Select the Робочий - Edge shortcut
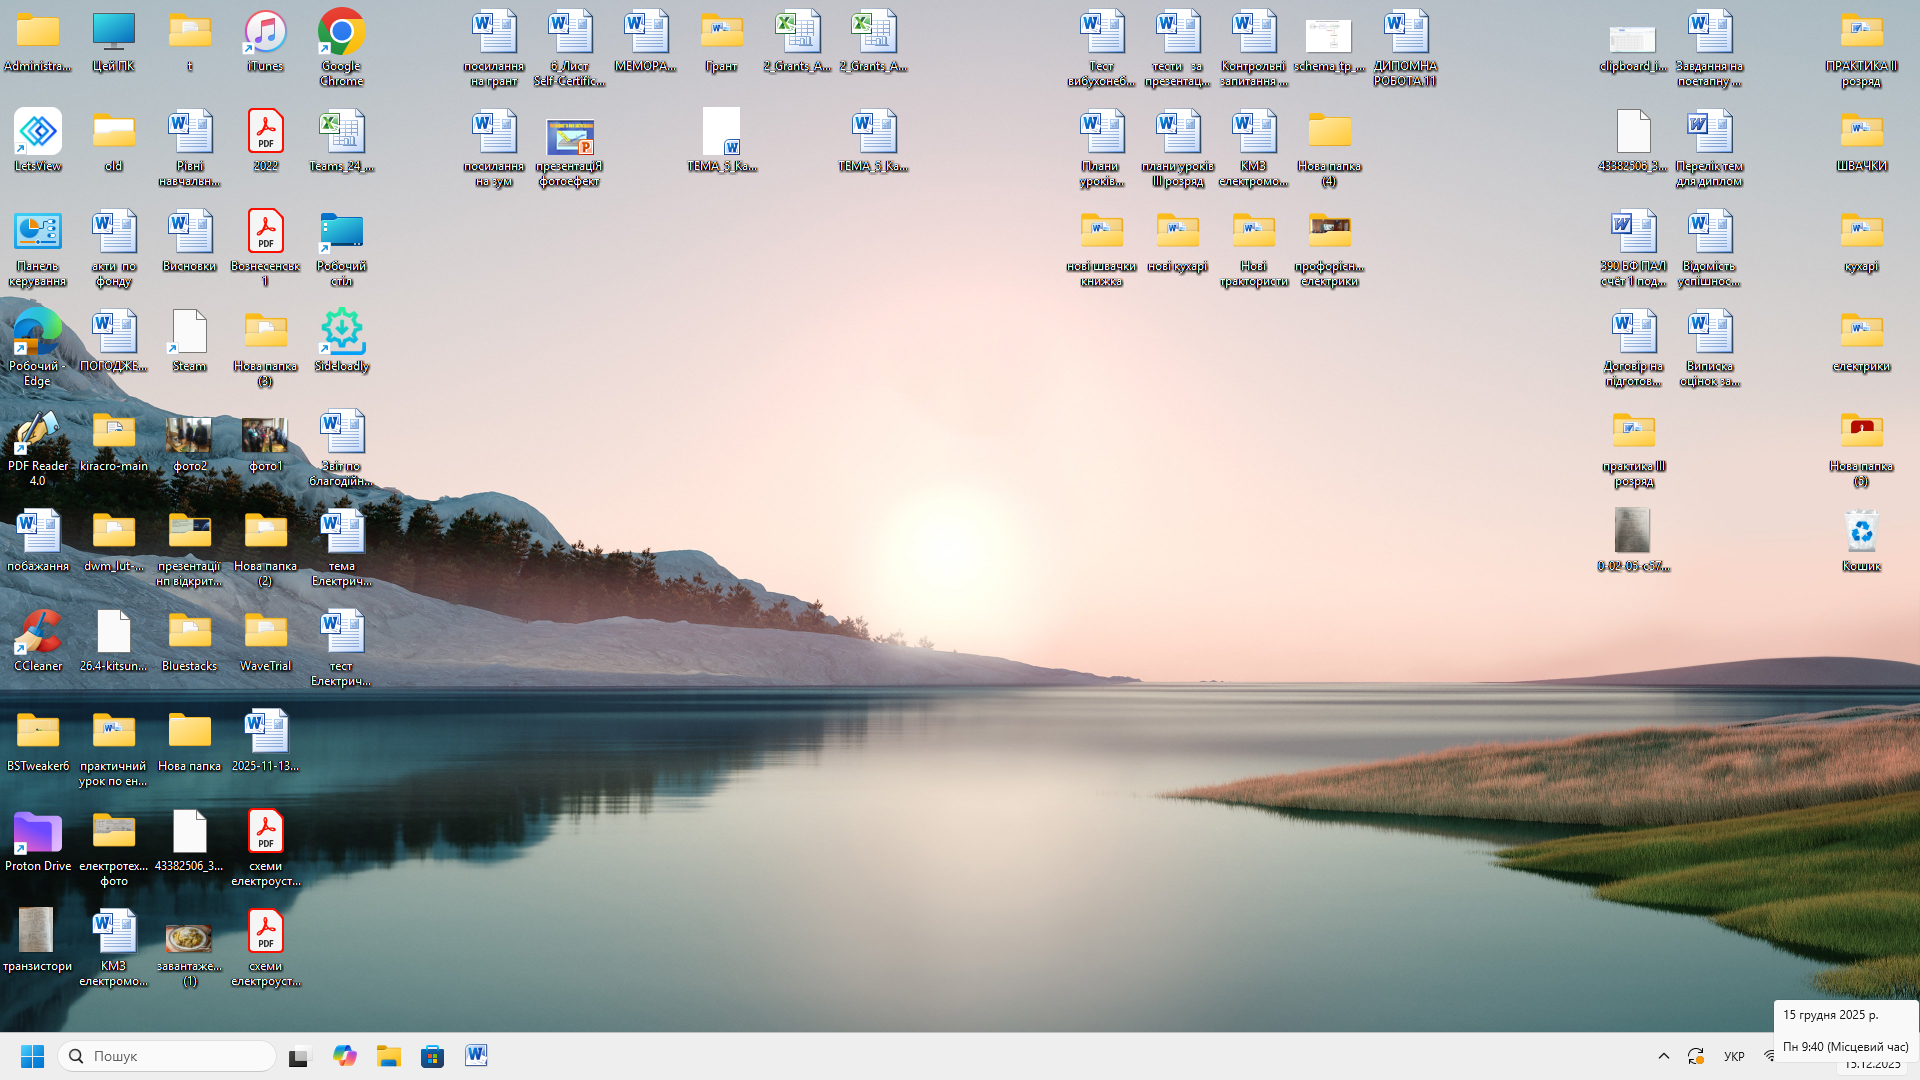1920x1080 pixels. pyautogui.click(x=38, y=348)
